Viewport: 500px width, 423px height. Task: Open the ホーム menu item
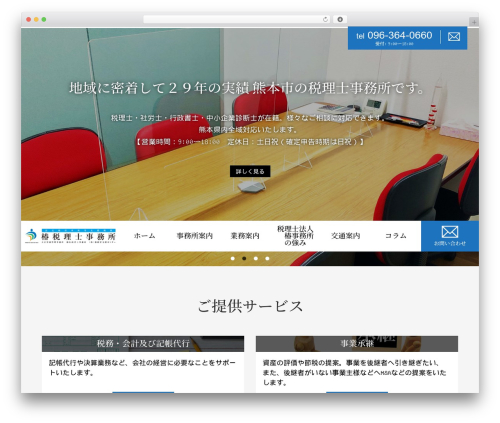pyautogui.click(x=144, y=236)
